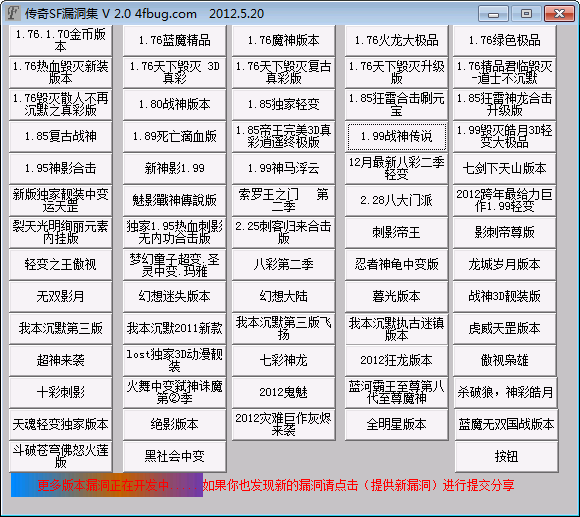This screenshot has width=580, height=517.
Task: Open 2012跨年最给力巨作1.99轻变
Action: point(505,200)
